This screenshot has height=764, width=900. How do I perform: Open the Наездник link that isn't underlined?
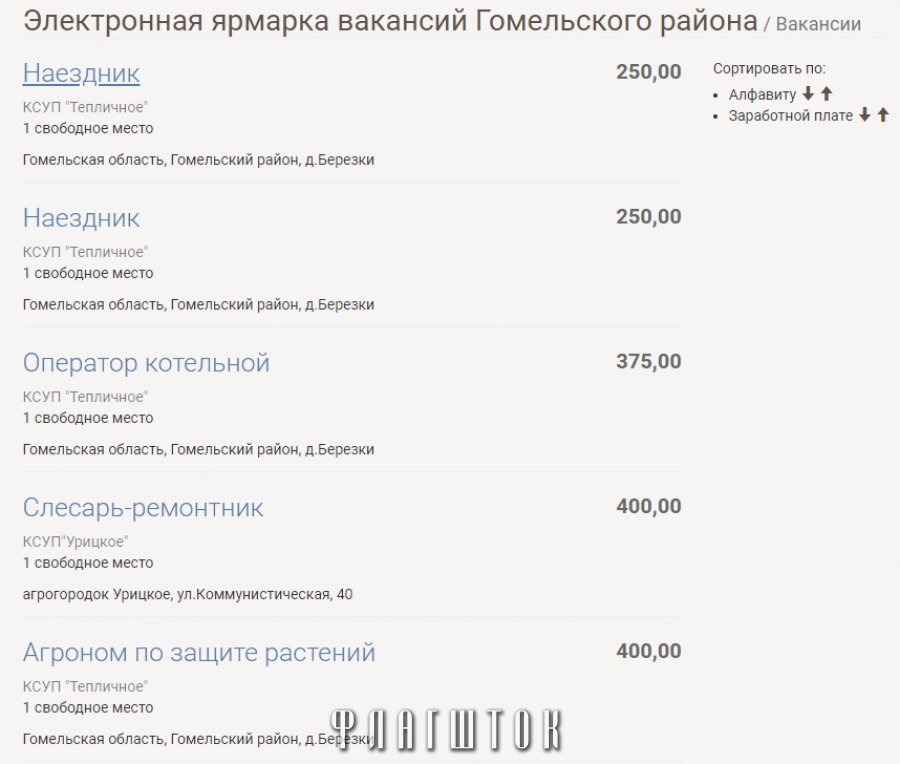click(81, 218)
